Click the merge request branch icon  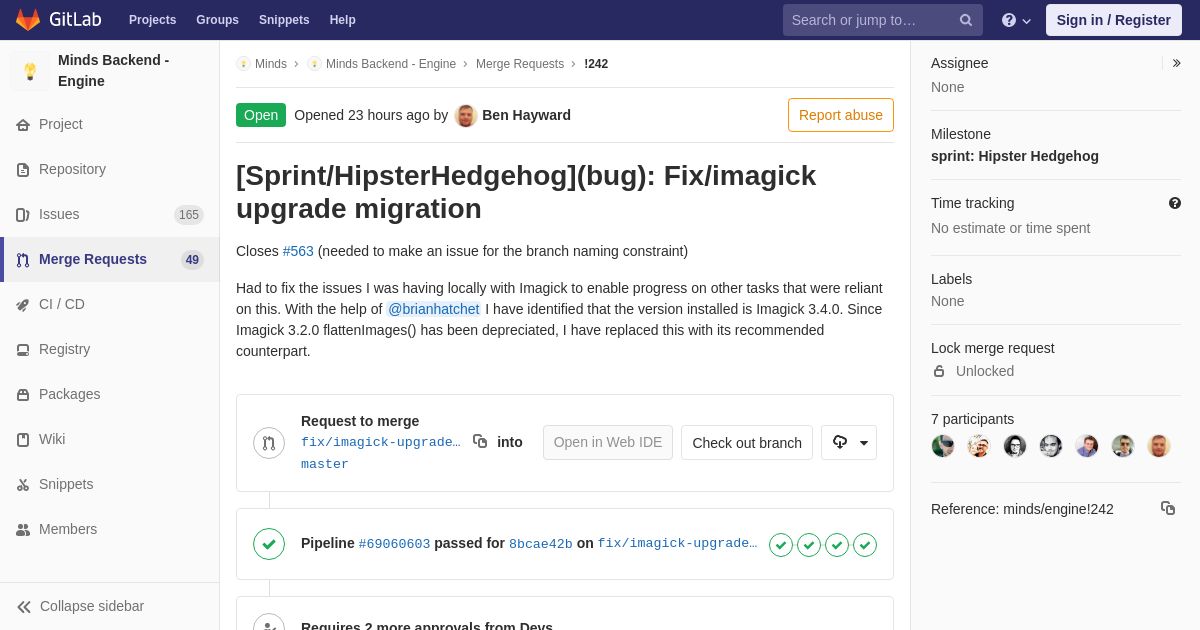tap(269, 443)
